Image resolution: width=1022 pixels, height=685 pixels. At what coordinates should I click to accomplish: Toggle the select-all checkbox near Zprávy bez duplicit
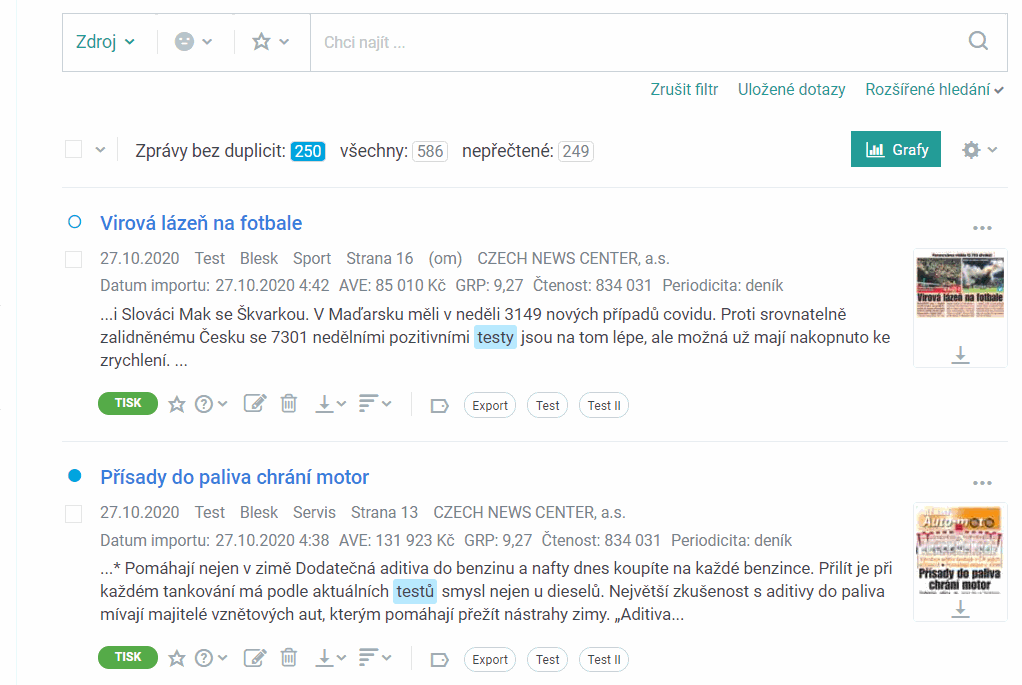tap(74, 149)
